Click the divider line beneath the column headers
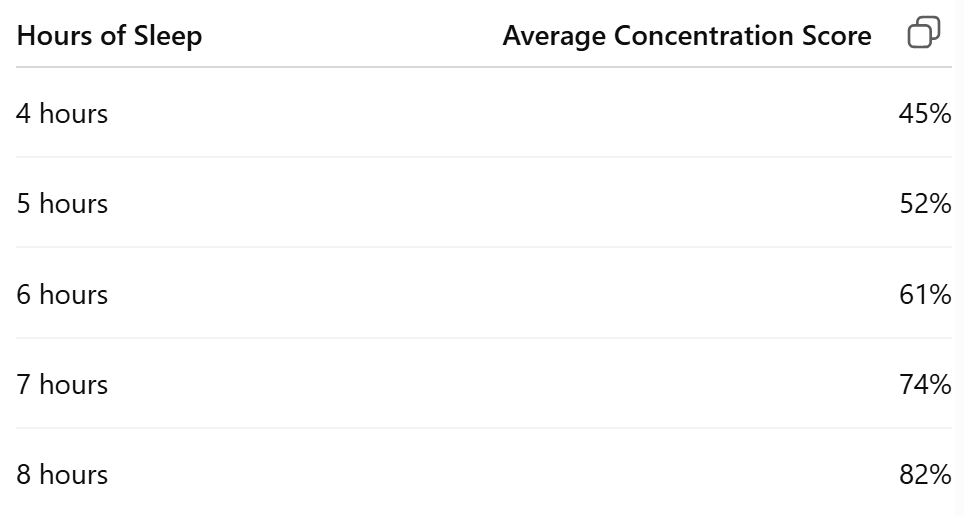Viewport: 964px width, 516px height. 484,67
